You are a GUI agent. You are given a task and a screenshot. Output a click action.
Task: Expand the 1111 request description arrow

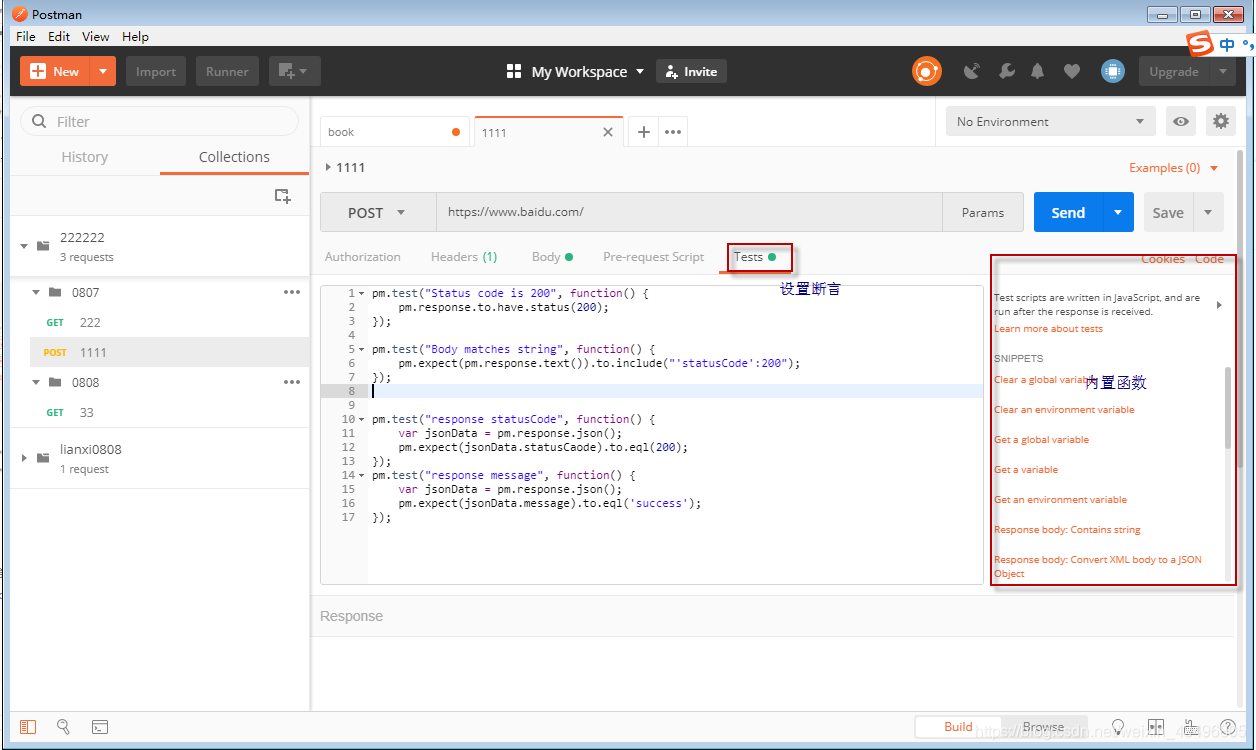[328, 167]
